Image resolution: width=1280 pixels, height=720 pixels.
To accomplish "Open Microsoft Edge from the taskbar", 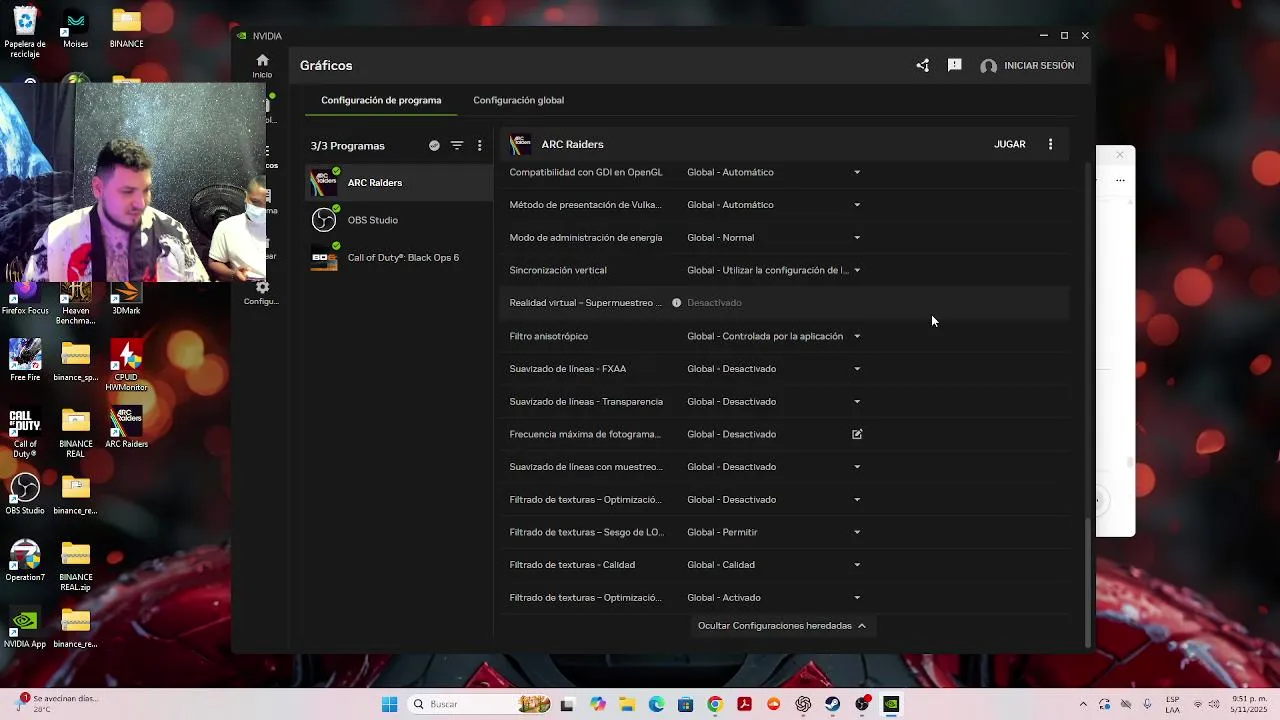I will [x=656, y=704].
